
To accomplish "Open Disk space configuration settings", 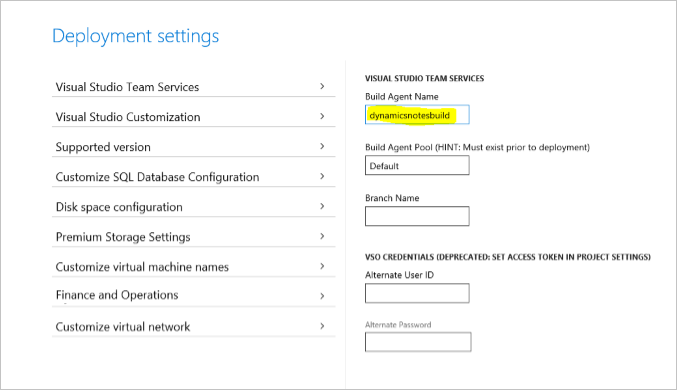I will tap(193, 206).
